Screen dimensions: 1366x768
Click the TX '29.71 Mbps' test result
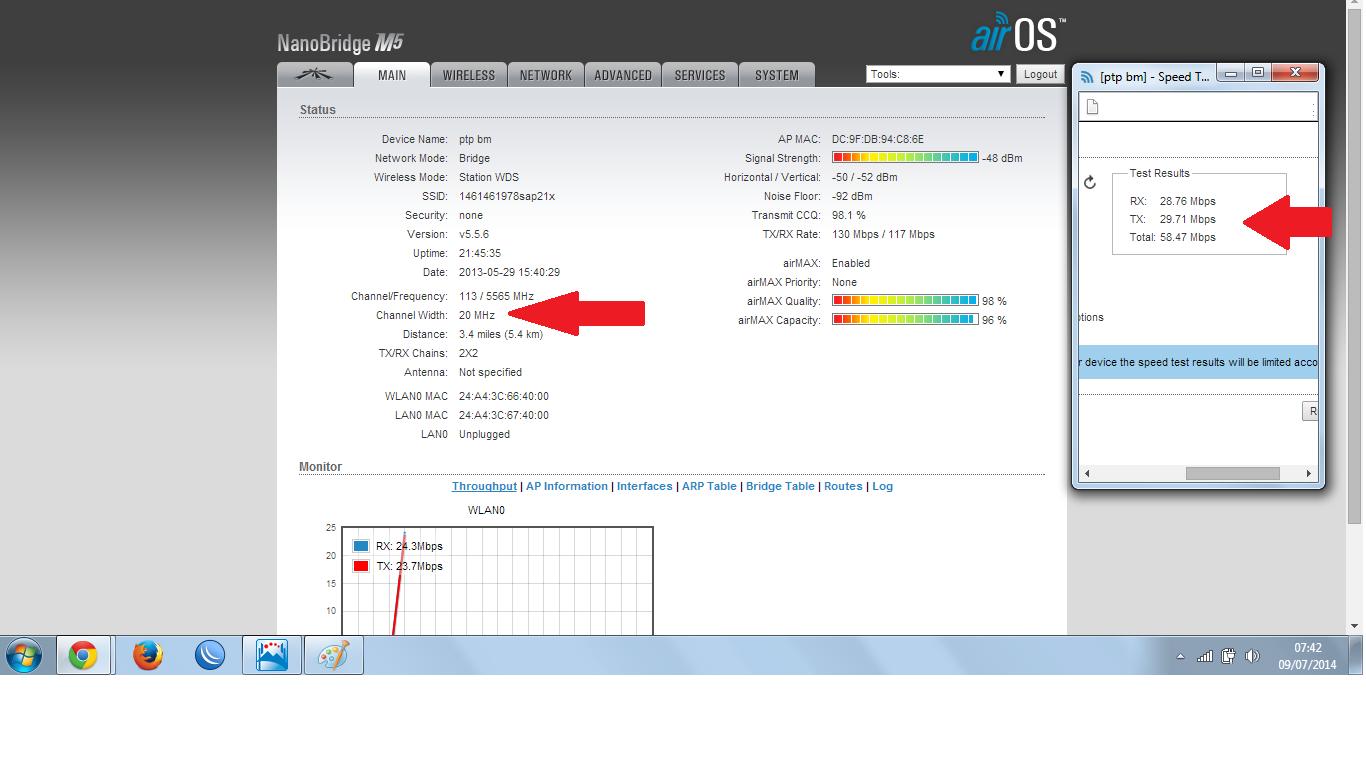[1188, 220]
